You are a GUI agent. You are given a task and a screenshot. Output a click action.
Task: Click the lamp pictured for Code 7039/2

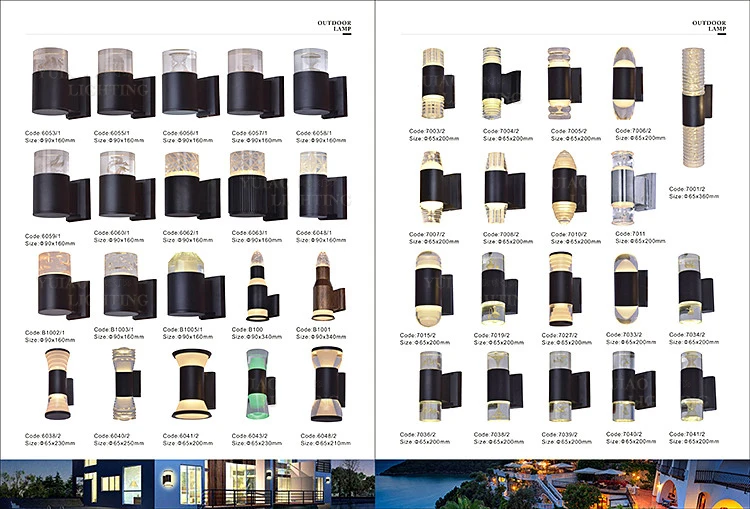click(x=569, y=387)
